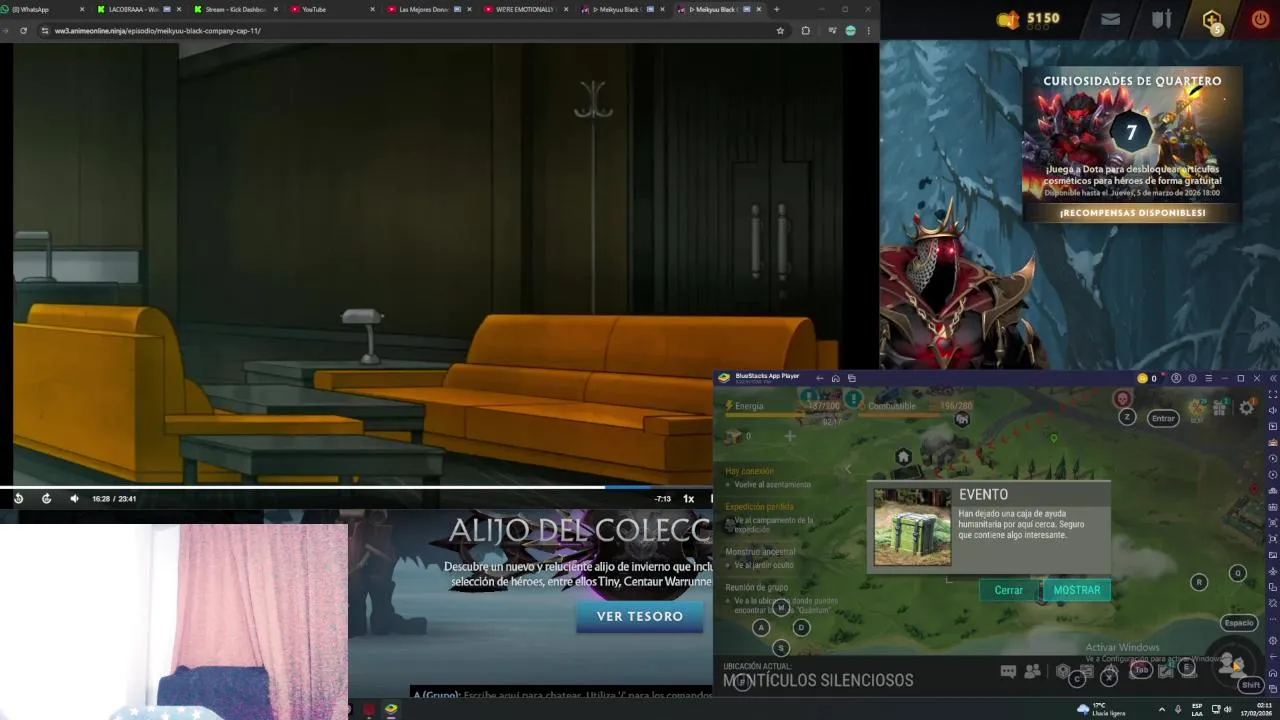Open the 1x playback speed selector
Viewport: 1280px width, 720px height.
pyautogui.click(x=688, y=498)
